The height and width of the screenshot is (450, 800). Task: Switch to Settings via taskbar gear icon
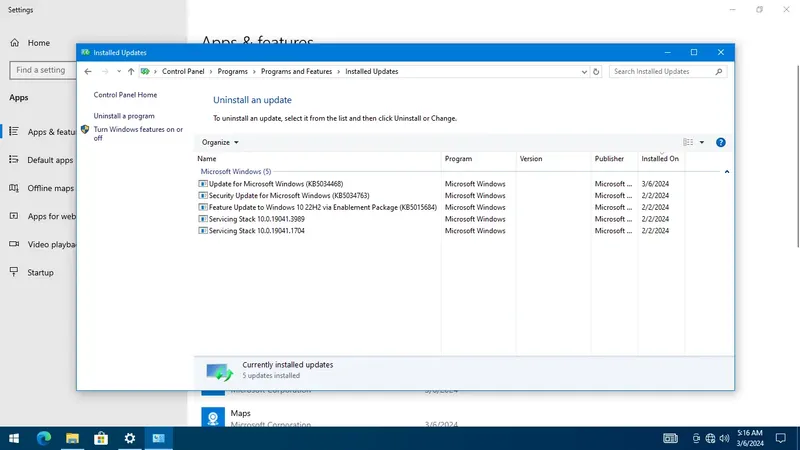coord(130,438)
